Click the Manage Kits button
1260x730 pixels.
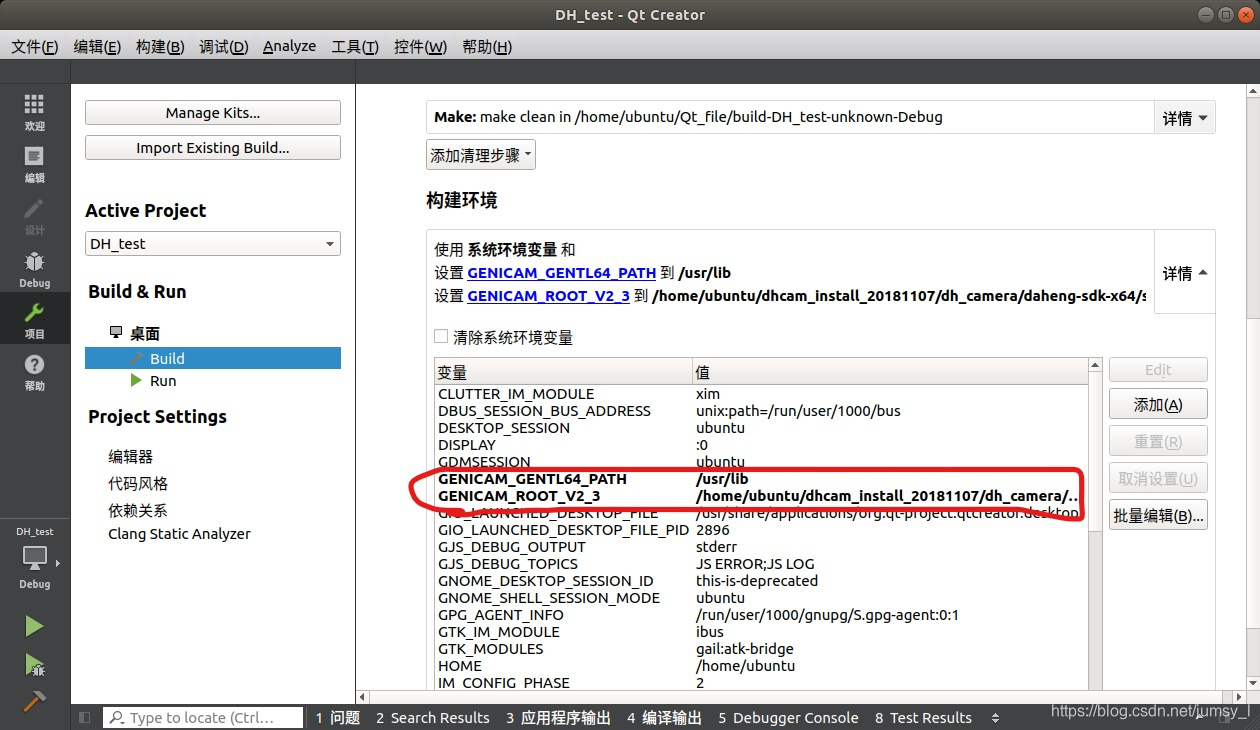pyautogui.click(x=213, y=113)
